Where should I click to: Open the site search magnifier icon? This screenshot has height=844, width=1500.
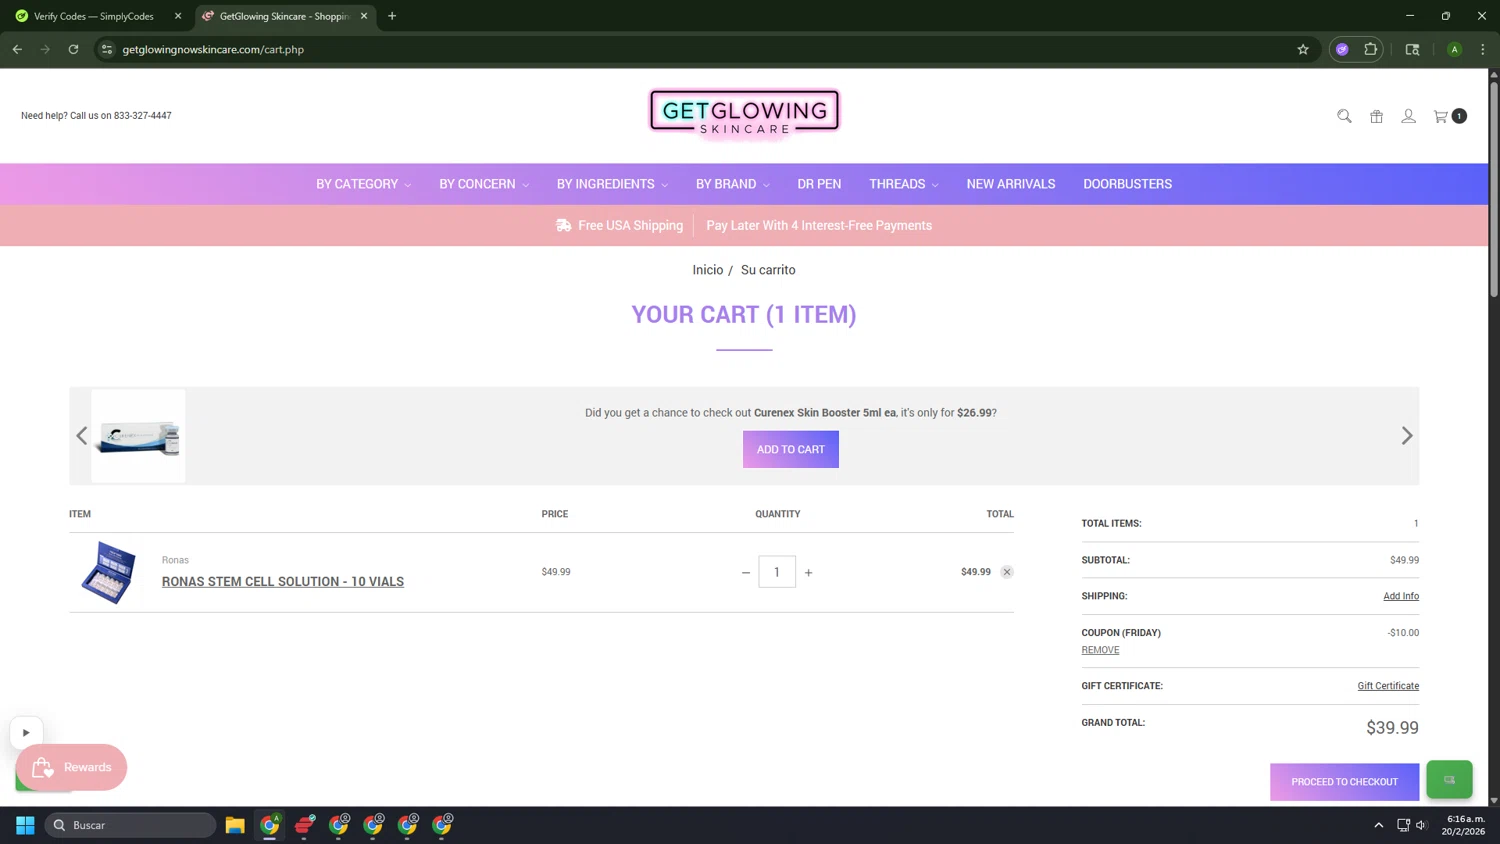click(x=1344, y=116)
